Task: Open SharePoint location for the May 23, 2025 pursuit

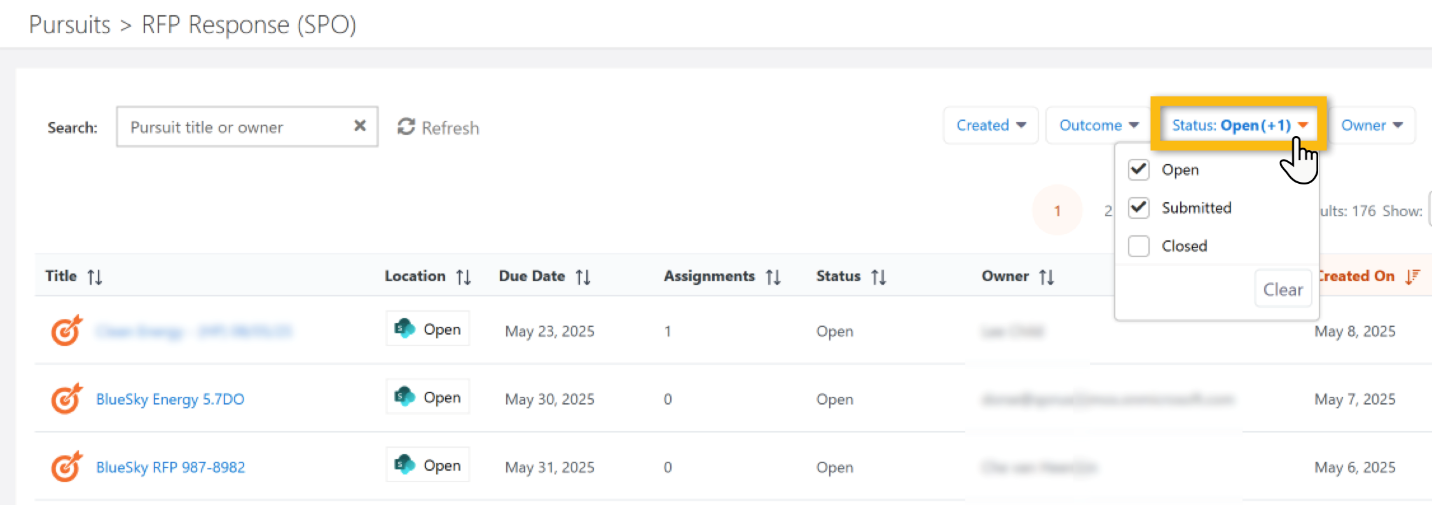Action: pyautogui.click(x=428, y=329)
